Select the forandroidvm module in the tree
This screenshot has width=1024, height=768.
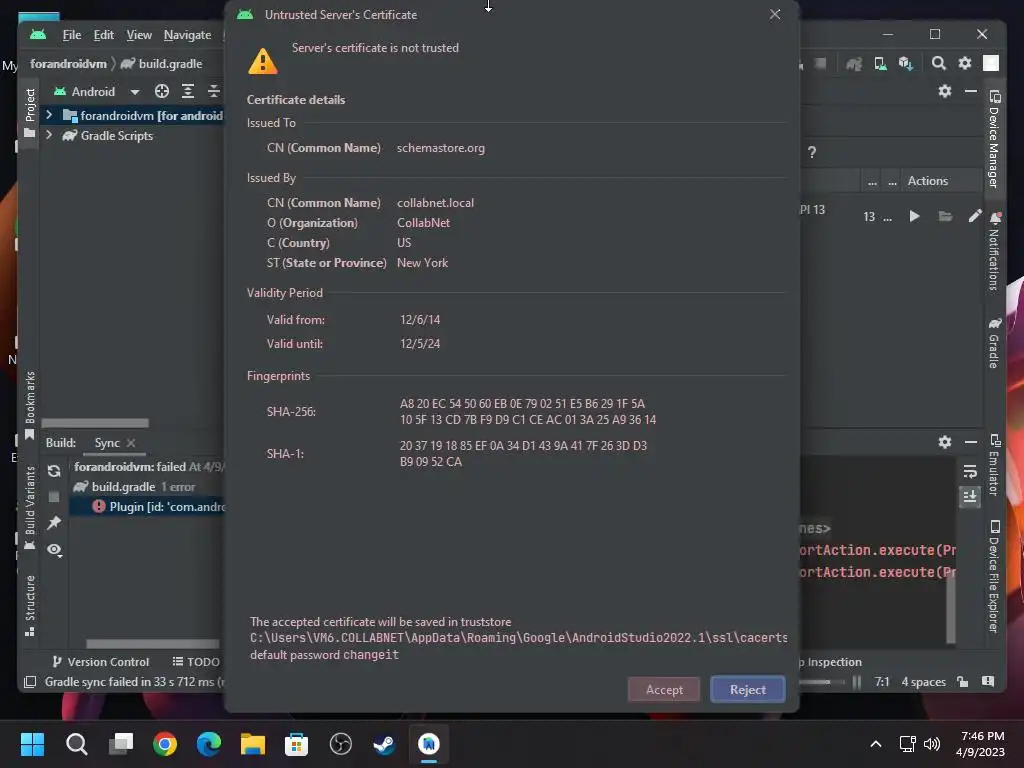point(142,116)
